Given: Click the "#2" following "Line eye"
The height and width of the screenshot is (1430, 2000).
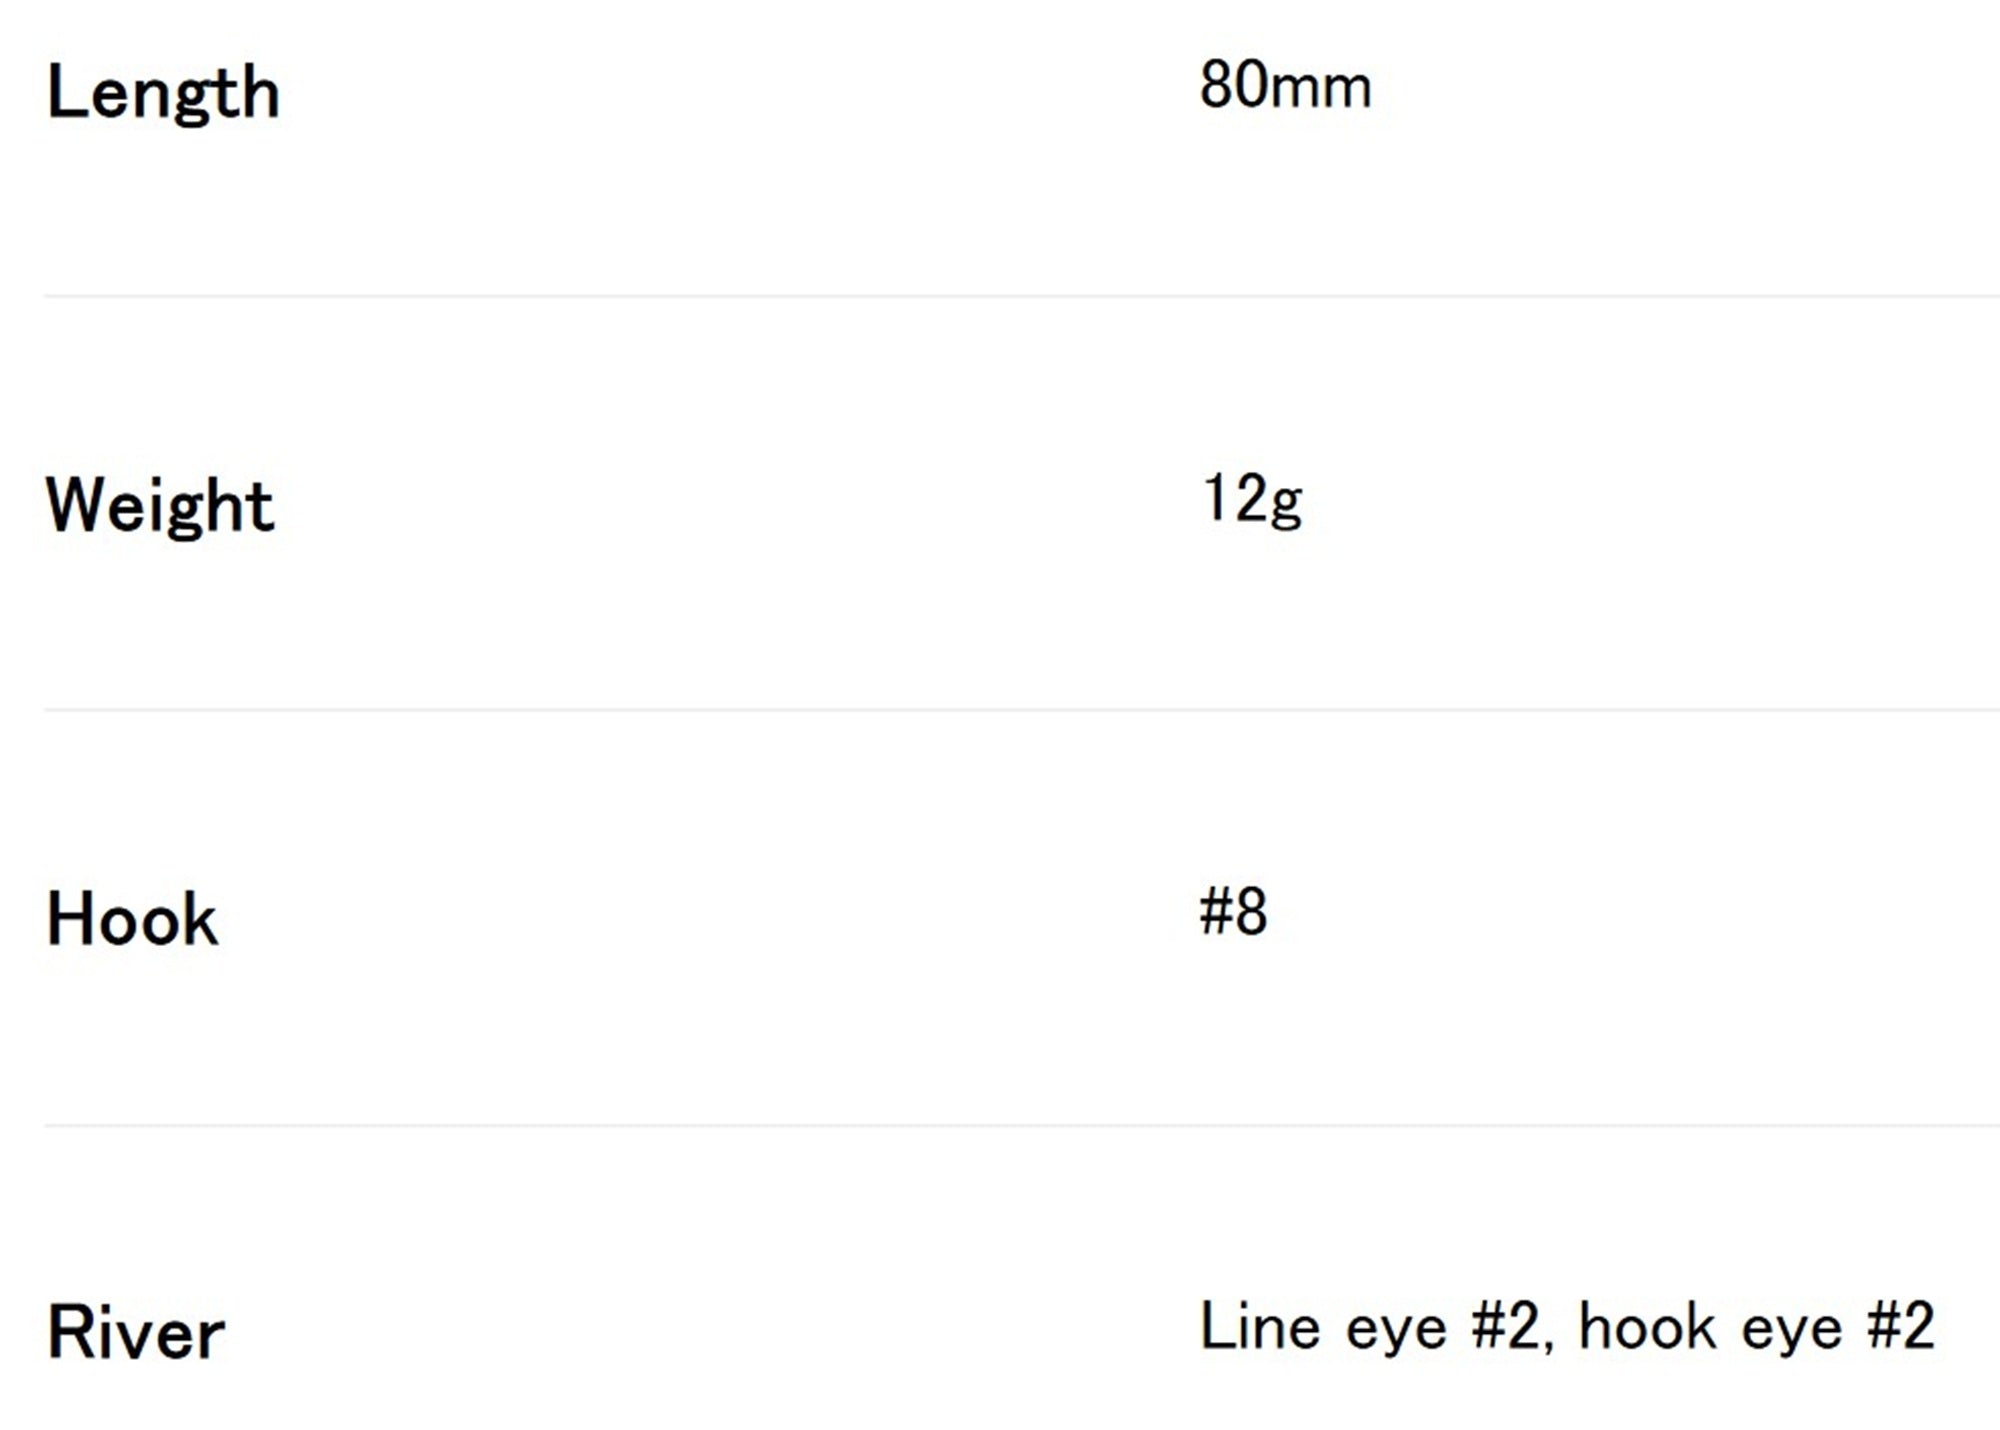Looking at the screenshot, I should pos(1506,1326).
